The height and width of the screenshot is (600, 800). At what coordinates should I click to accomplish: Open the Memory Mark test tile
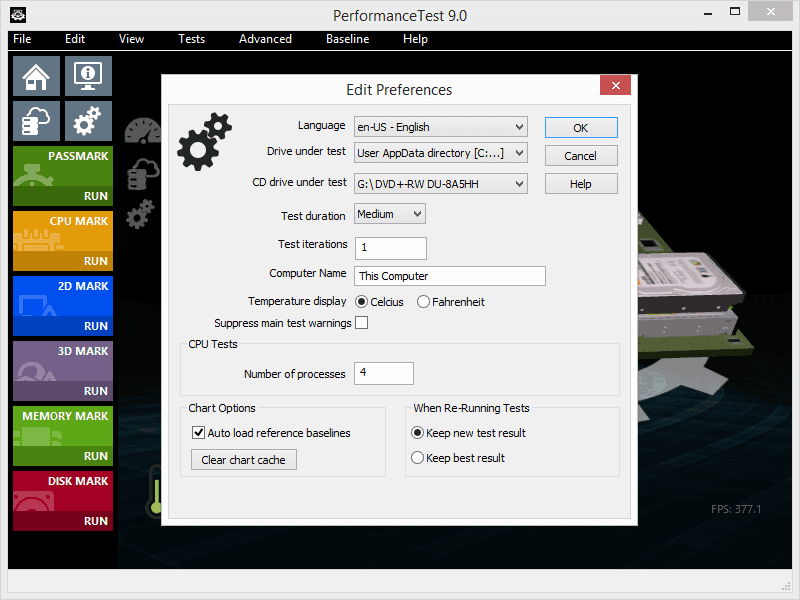click(x=62, y=436)
